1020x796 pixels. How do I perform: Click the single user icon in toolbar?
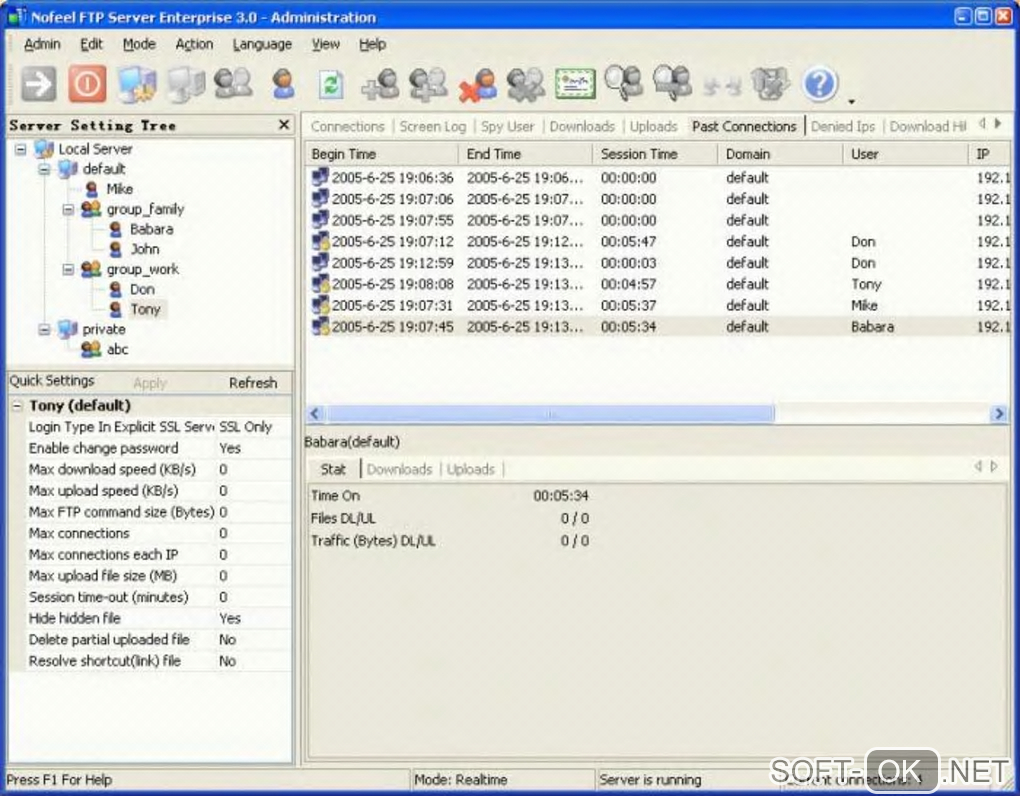tap(283, 85)
